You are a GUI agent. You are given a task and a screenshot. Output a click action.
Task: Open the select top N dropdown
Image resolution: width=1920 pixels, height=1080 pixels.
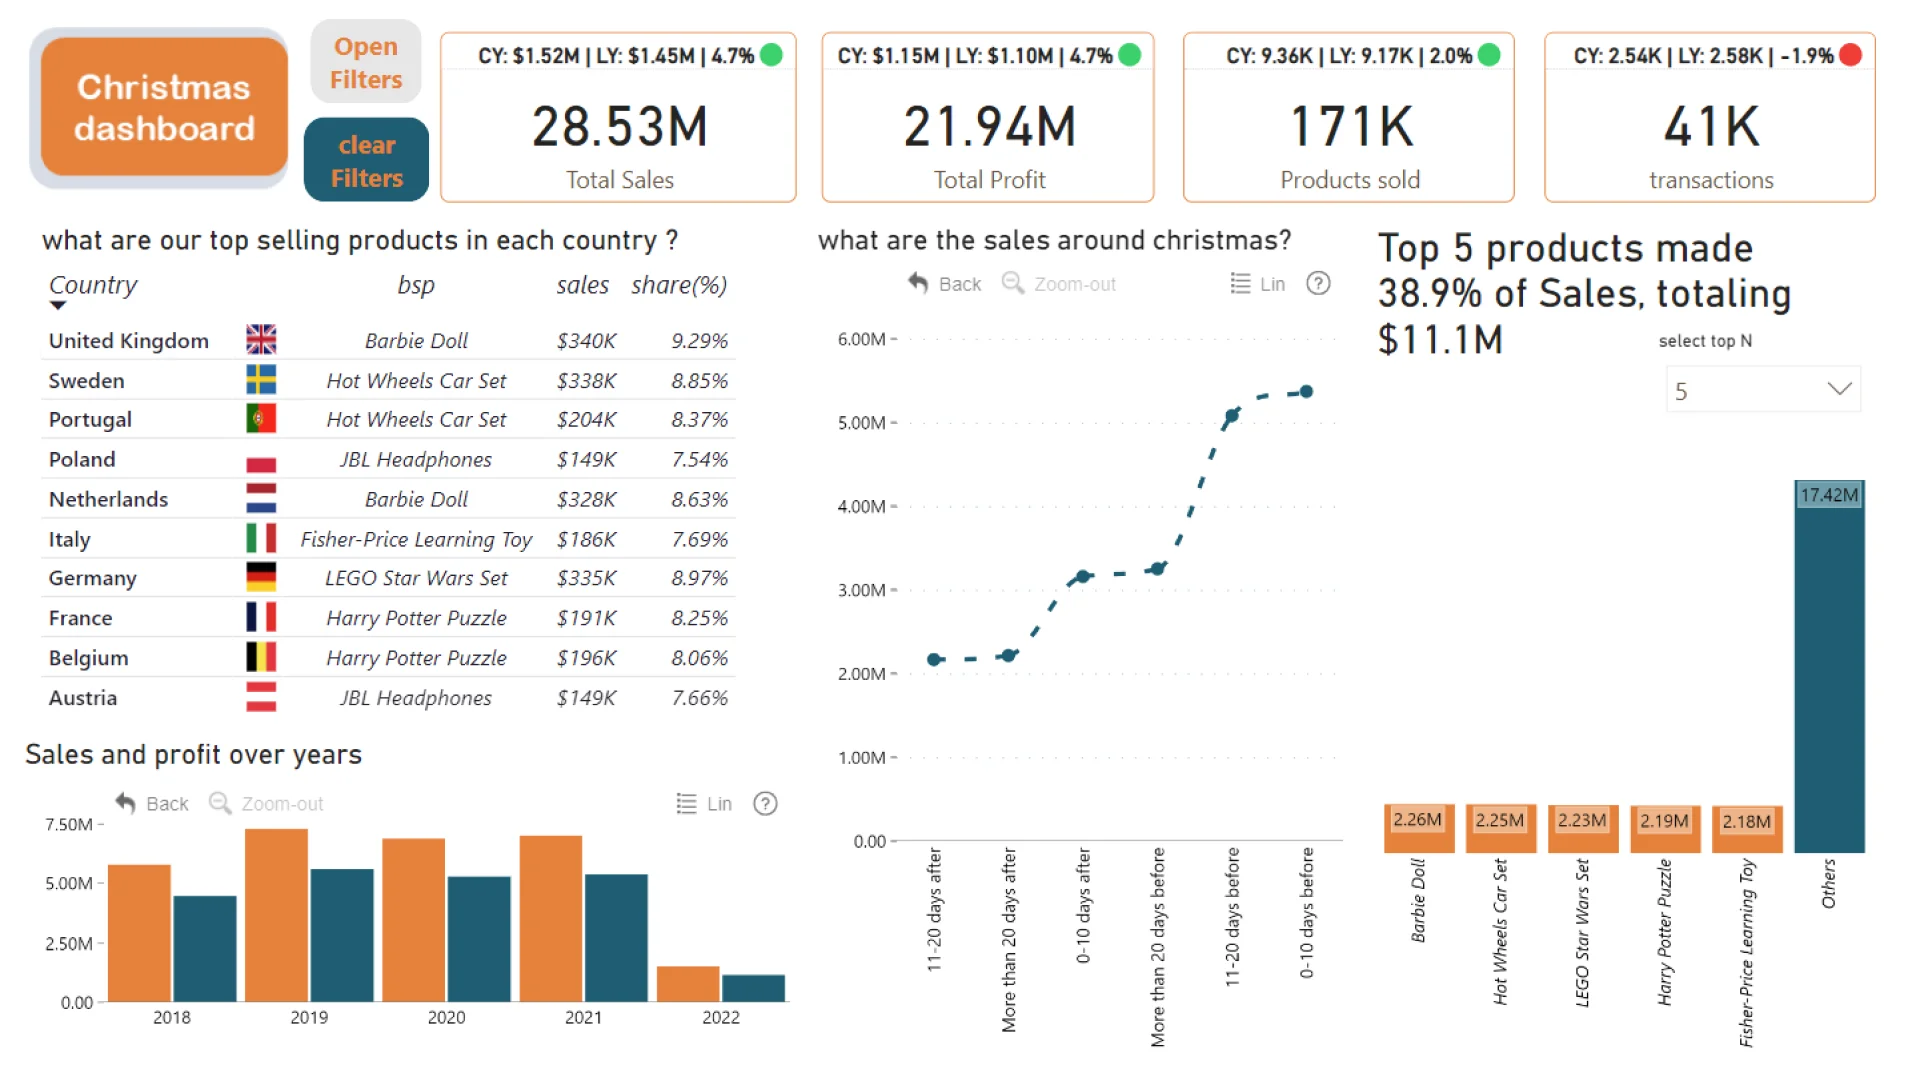tap(1762, 390)
